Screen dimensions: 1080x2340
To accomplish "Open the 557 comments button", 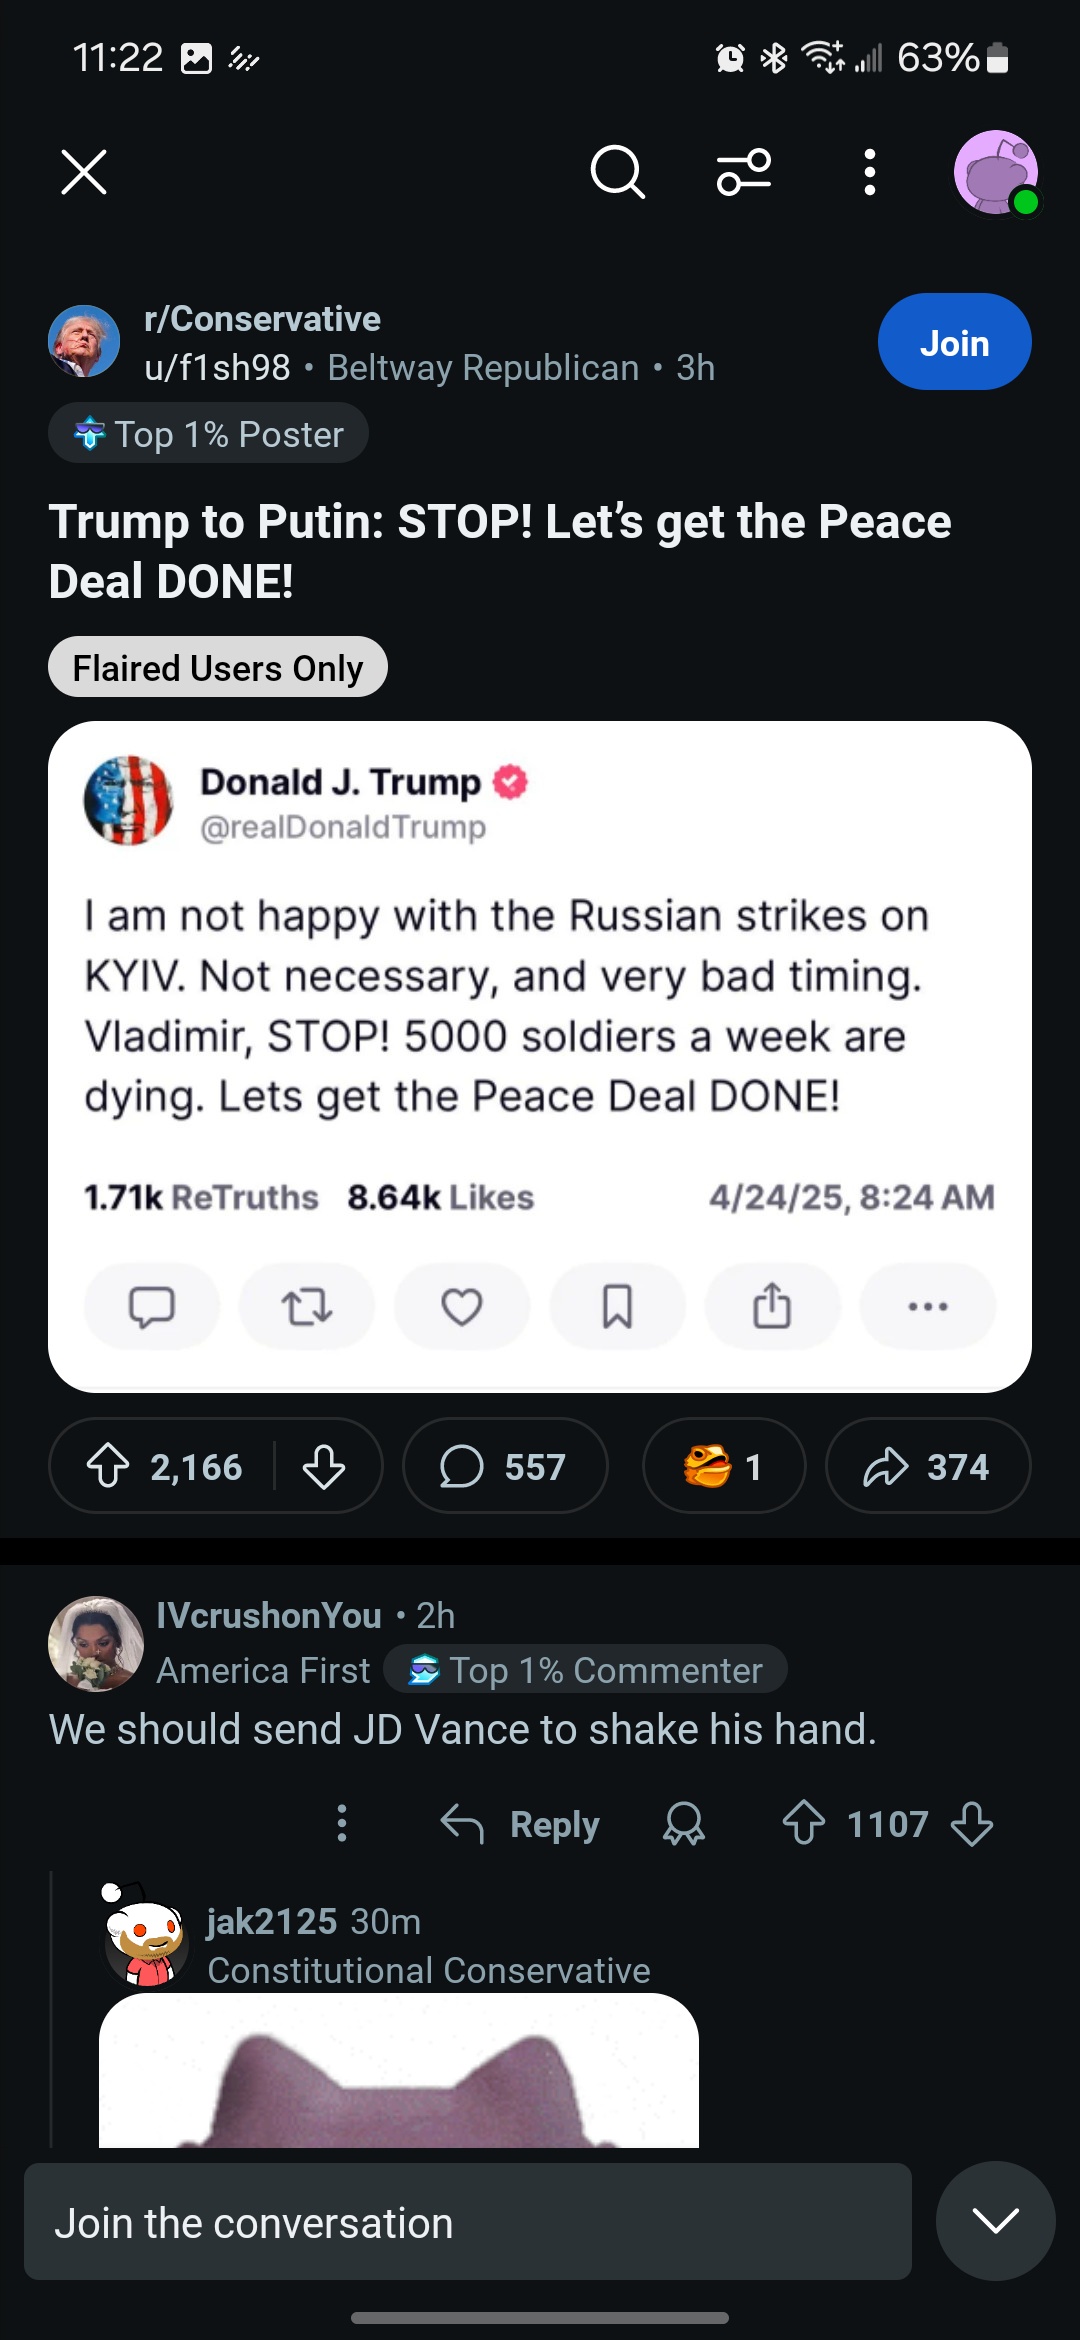I will tap(505, 1467).
